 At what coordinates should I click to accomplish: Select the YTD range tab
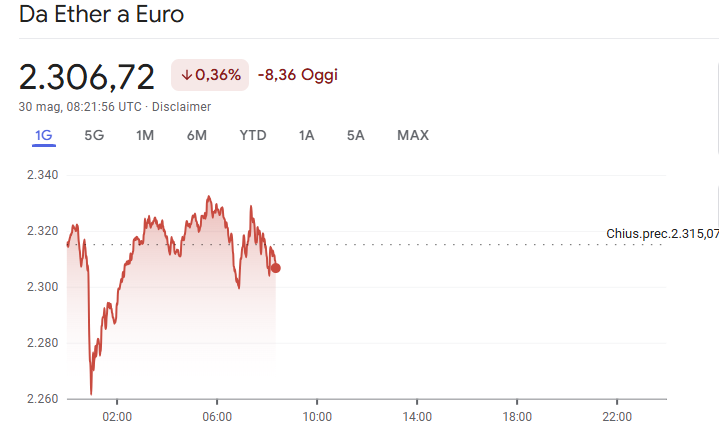click(x=253, y=135)
